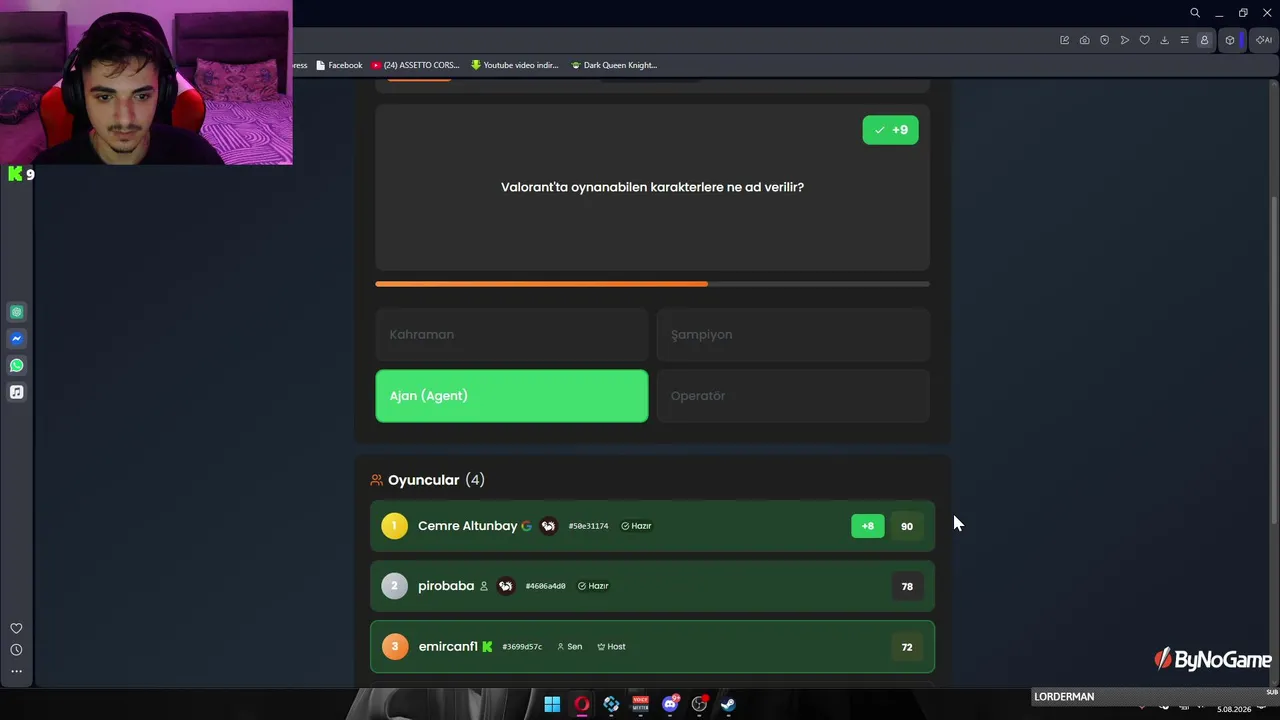Open the browser tab search magnifier
The height and width of the screenshot is (720, 1280).
click(1195, 13)
